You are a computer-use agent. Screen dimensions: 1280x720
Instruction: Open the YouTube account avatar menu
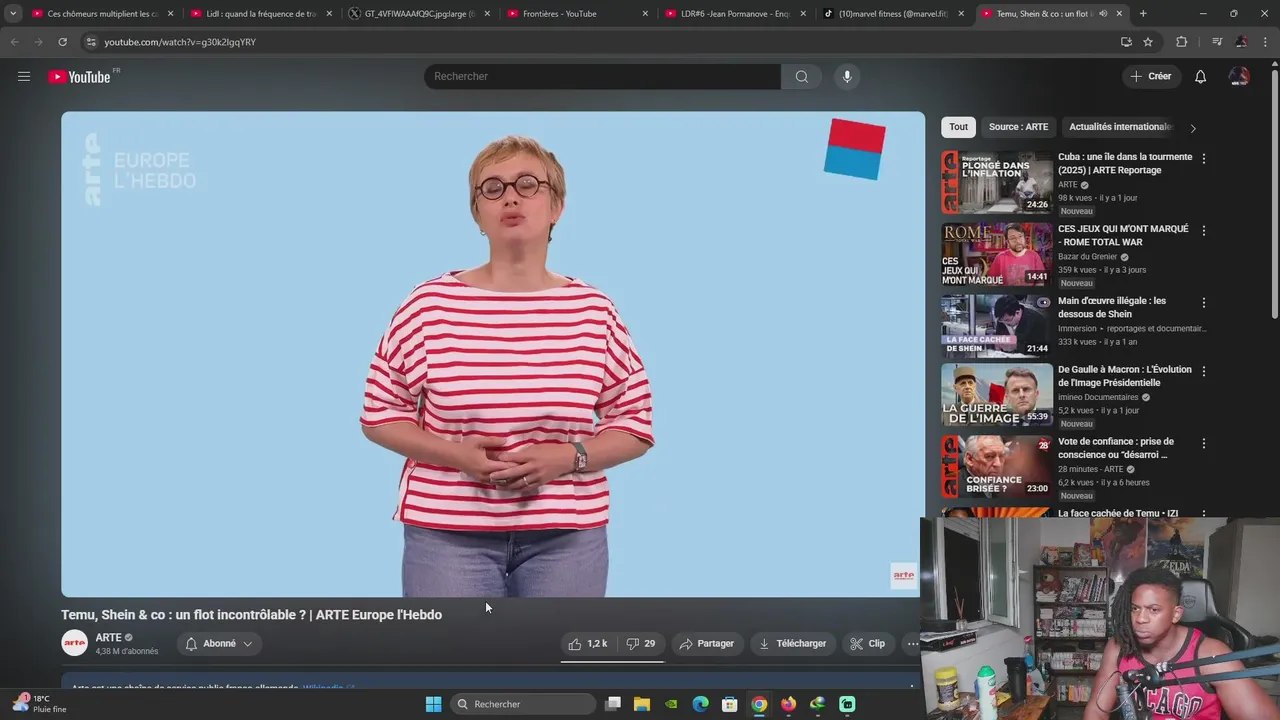(1239, 76)
